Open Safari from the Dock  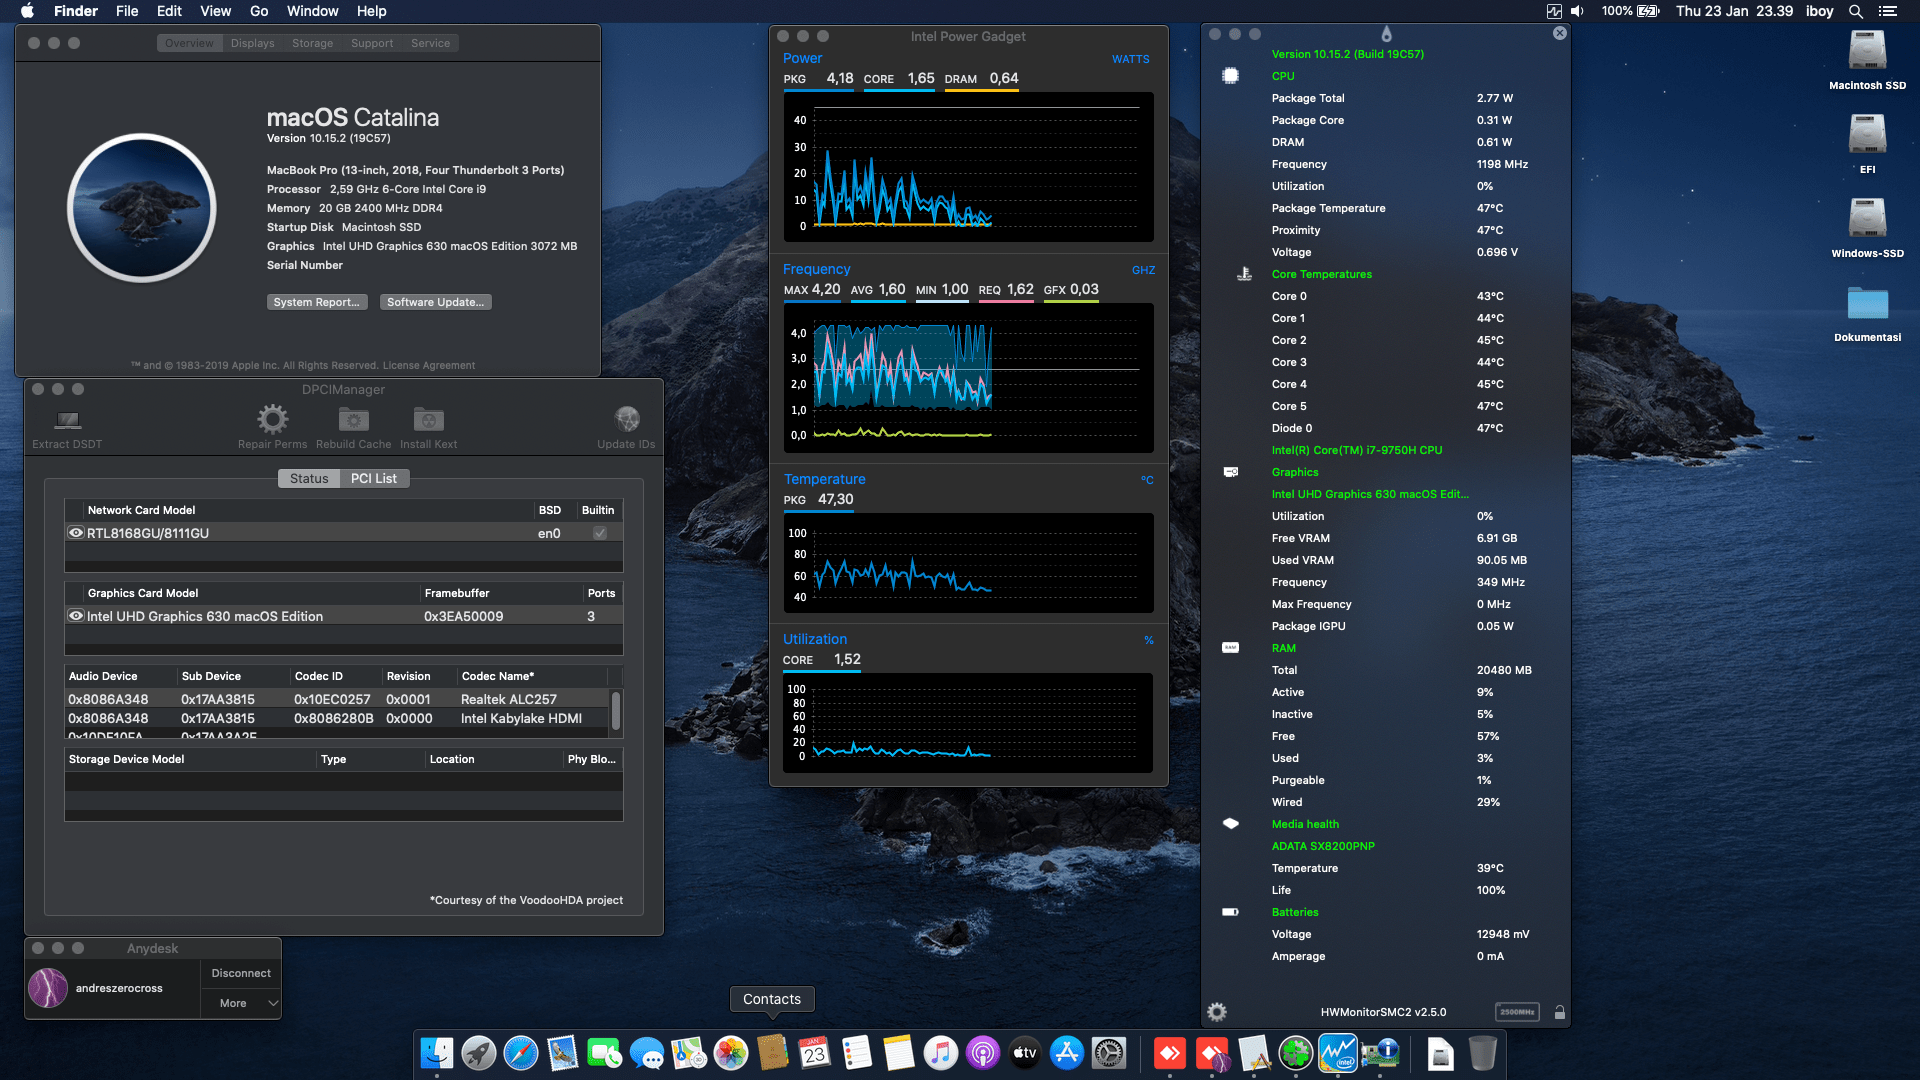click(521, 1053)
